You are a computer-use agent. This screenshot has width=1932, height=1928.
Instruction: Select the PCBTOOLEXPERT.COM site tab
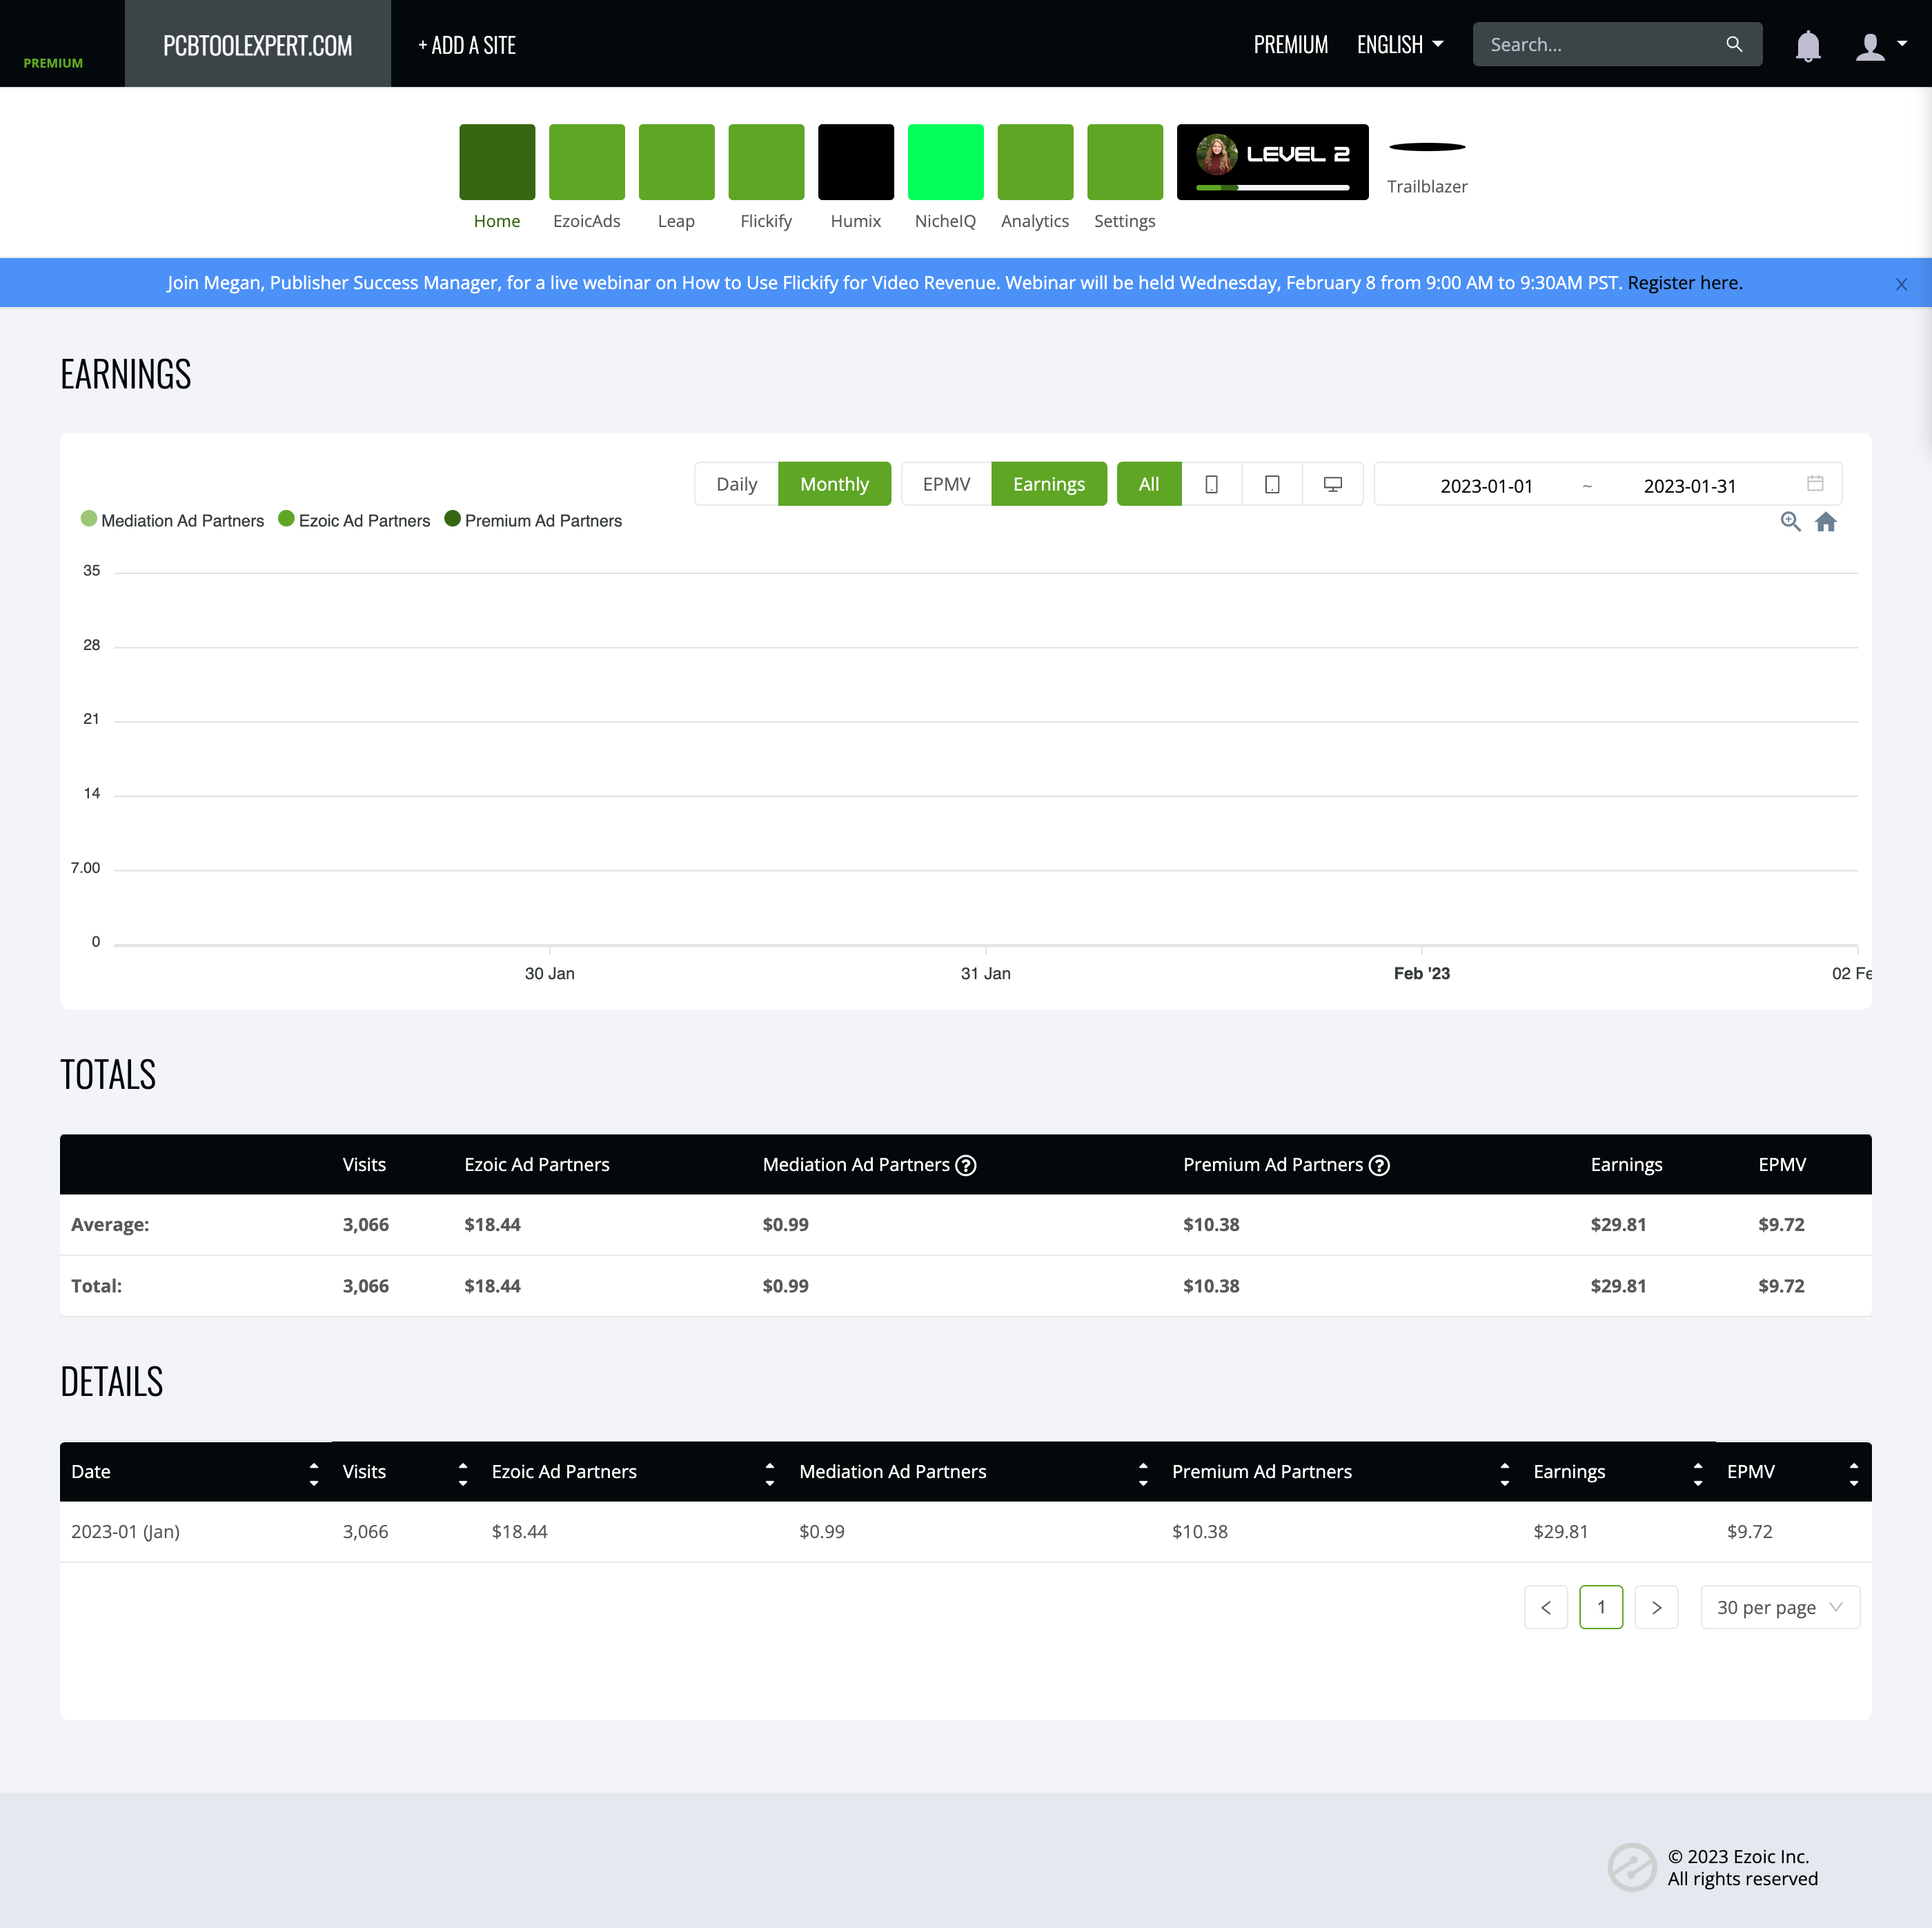(257, 44)
